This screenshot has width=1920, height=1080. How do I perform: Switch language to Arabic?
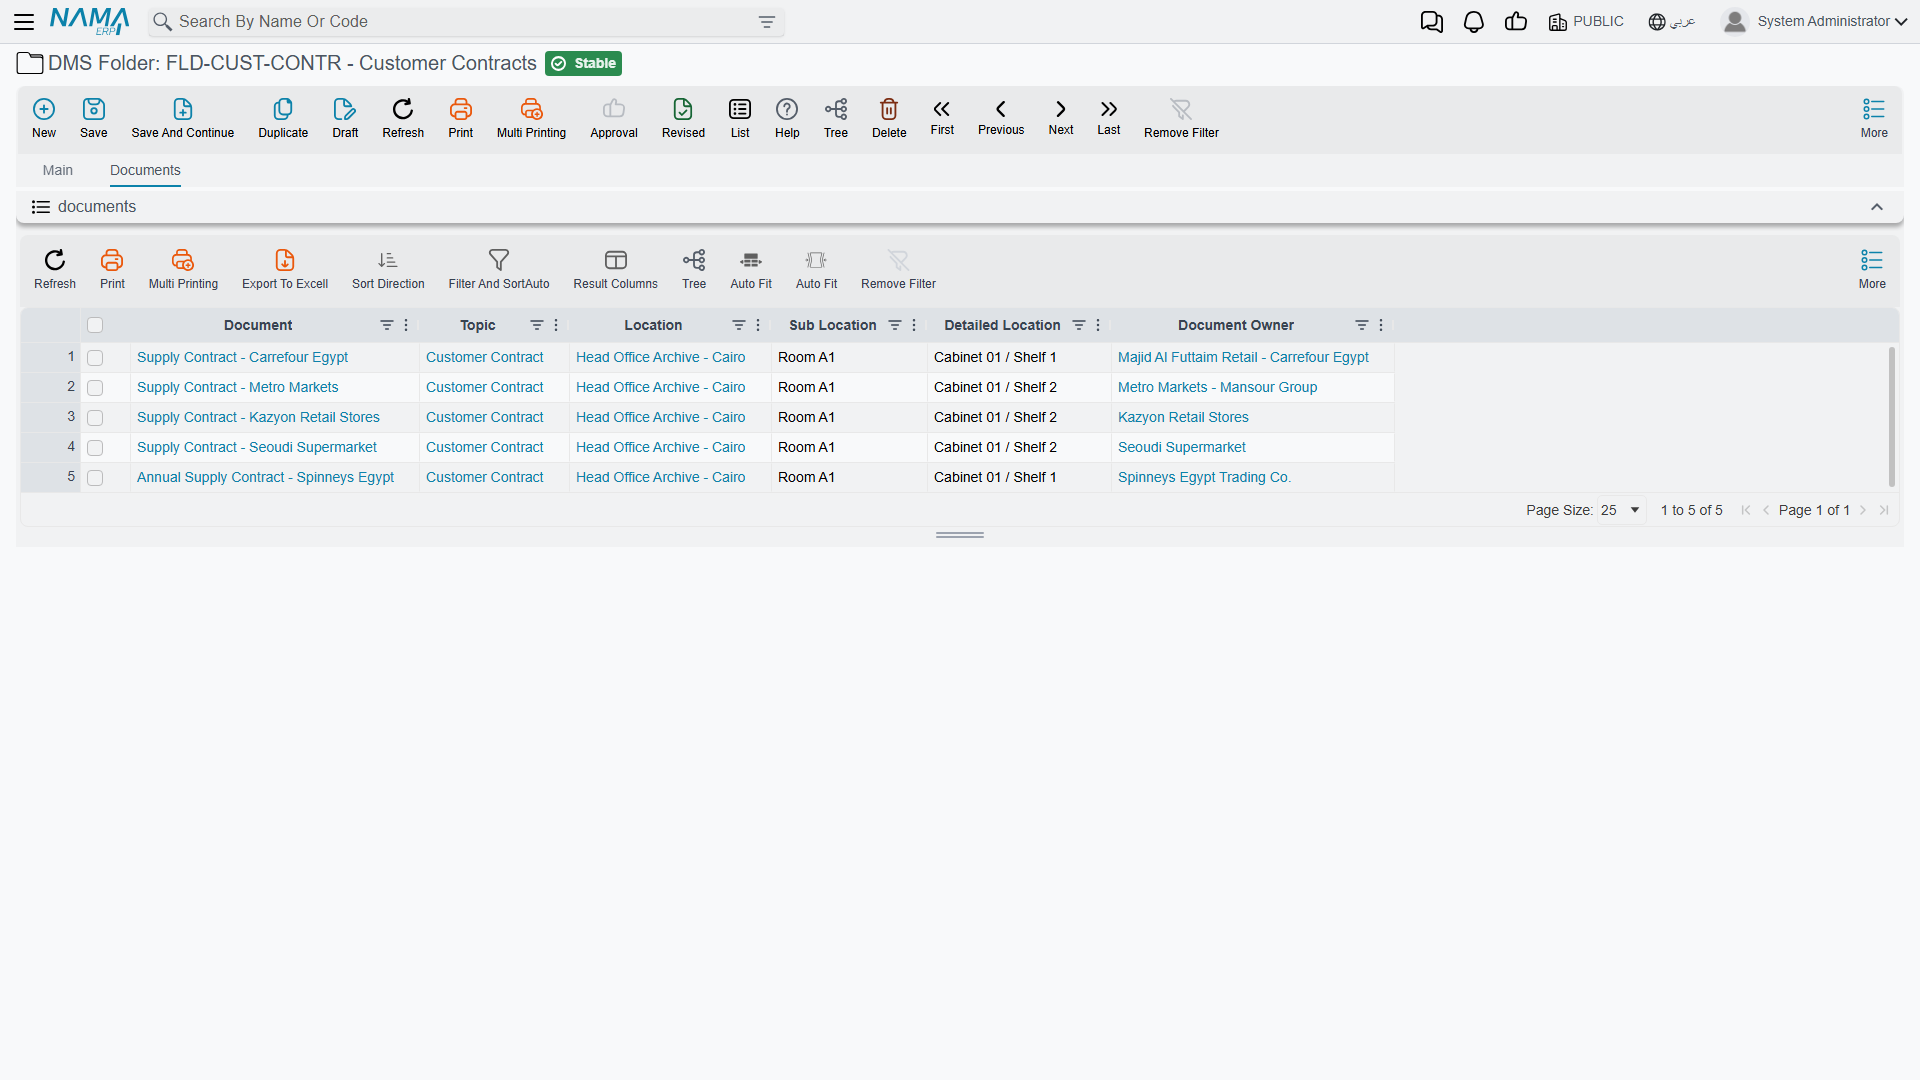[1672, 21]
